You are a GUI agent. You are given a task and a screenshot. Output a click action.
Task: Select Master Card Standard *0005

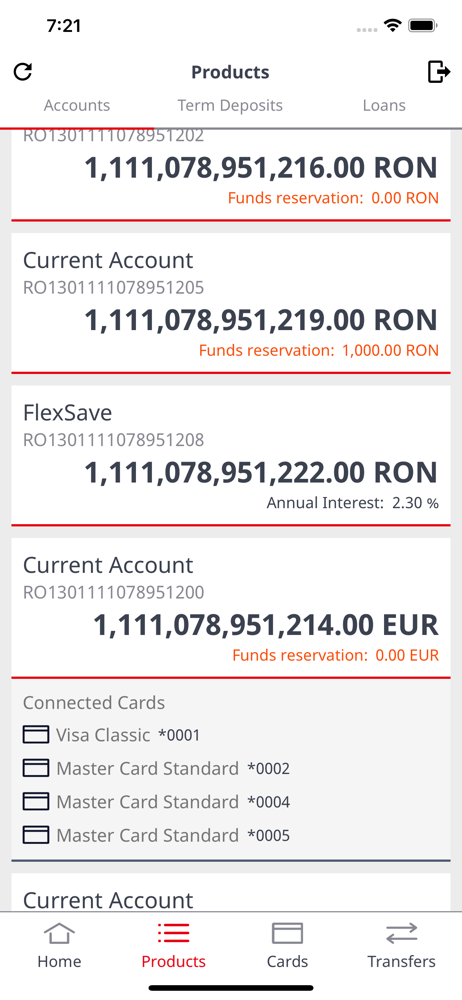click(156, 834)
